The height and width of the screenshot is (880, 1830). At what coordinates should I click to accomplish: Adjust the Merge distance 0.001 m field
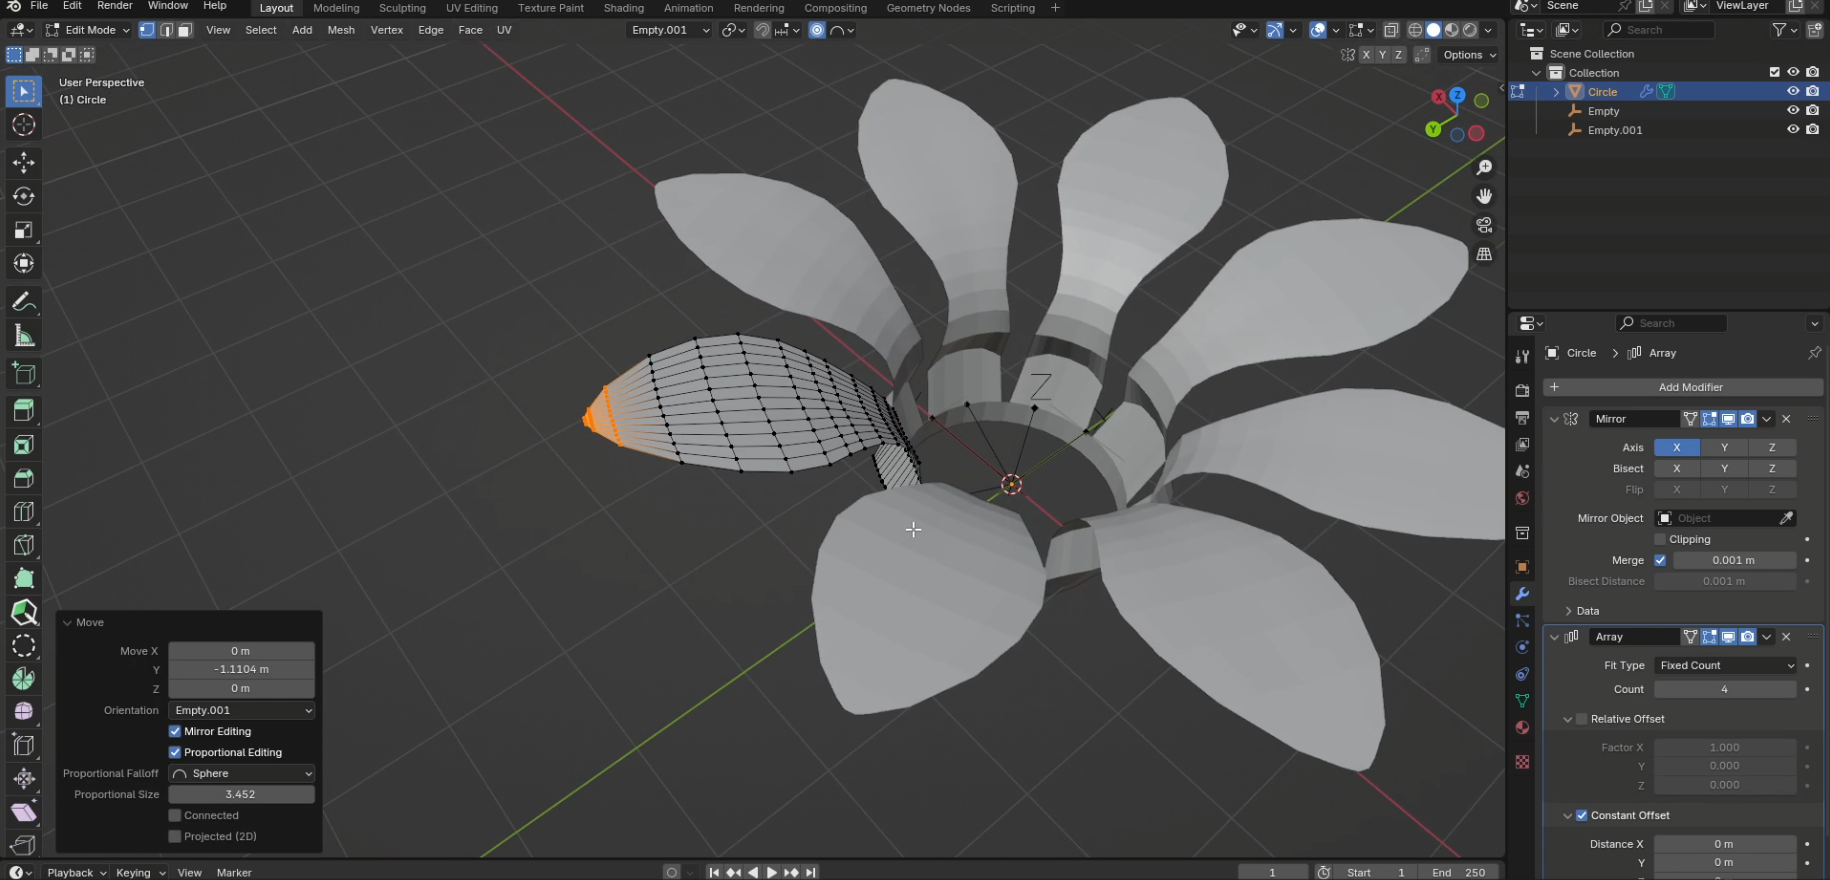(x=1734, y=560)
